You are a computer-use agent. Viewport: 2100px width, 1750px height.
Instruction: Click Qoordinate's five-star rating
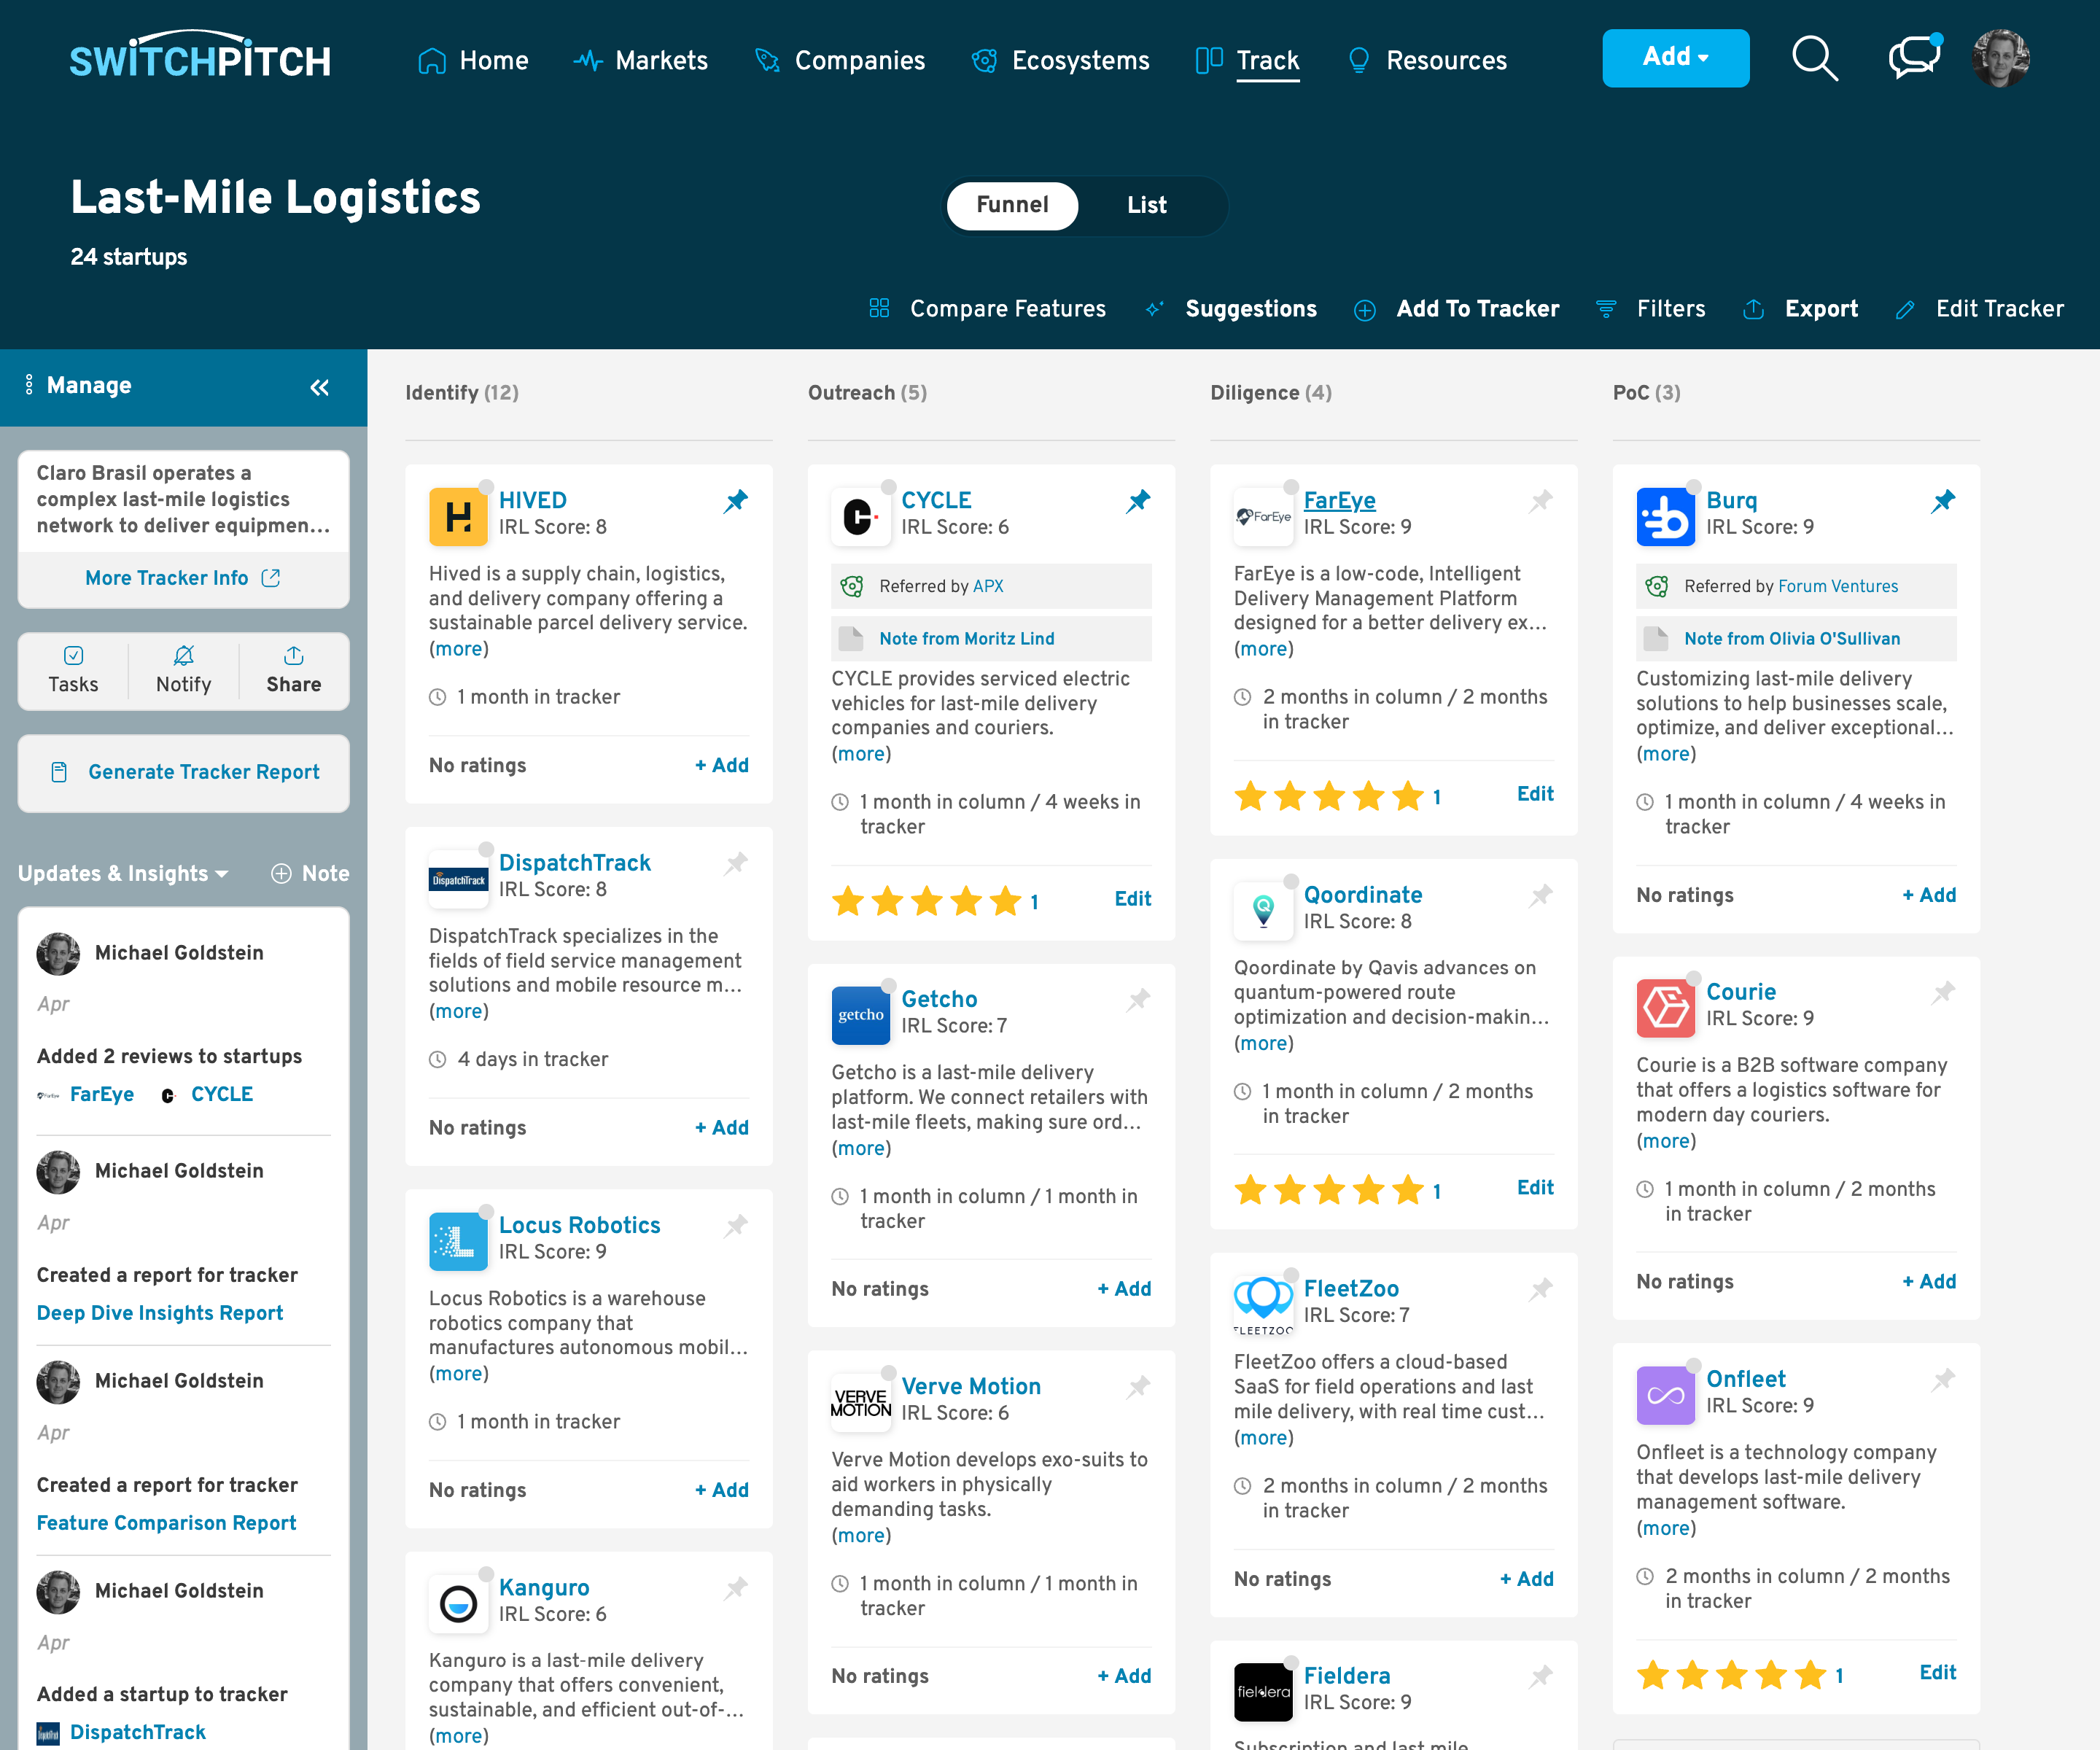click(x=1329, y=1190)
